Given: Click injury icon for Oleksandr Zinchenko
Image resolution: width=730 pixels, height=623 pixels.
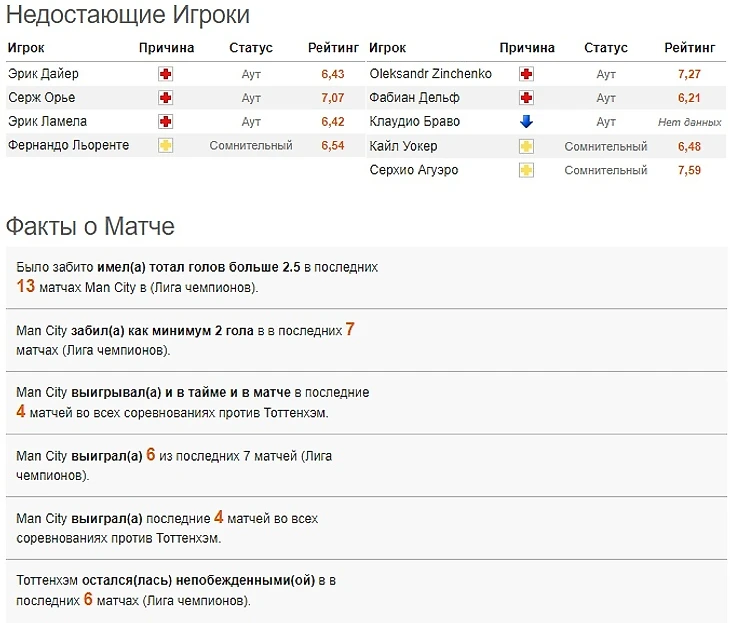Looking at the screenshot, I should (x=526, y=74).
